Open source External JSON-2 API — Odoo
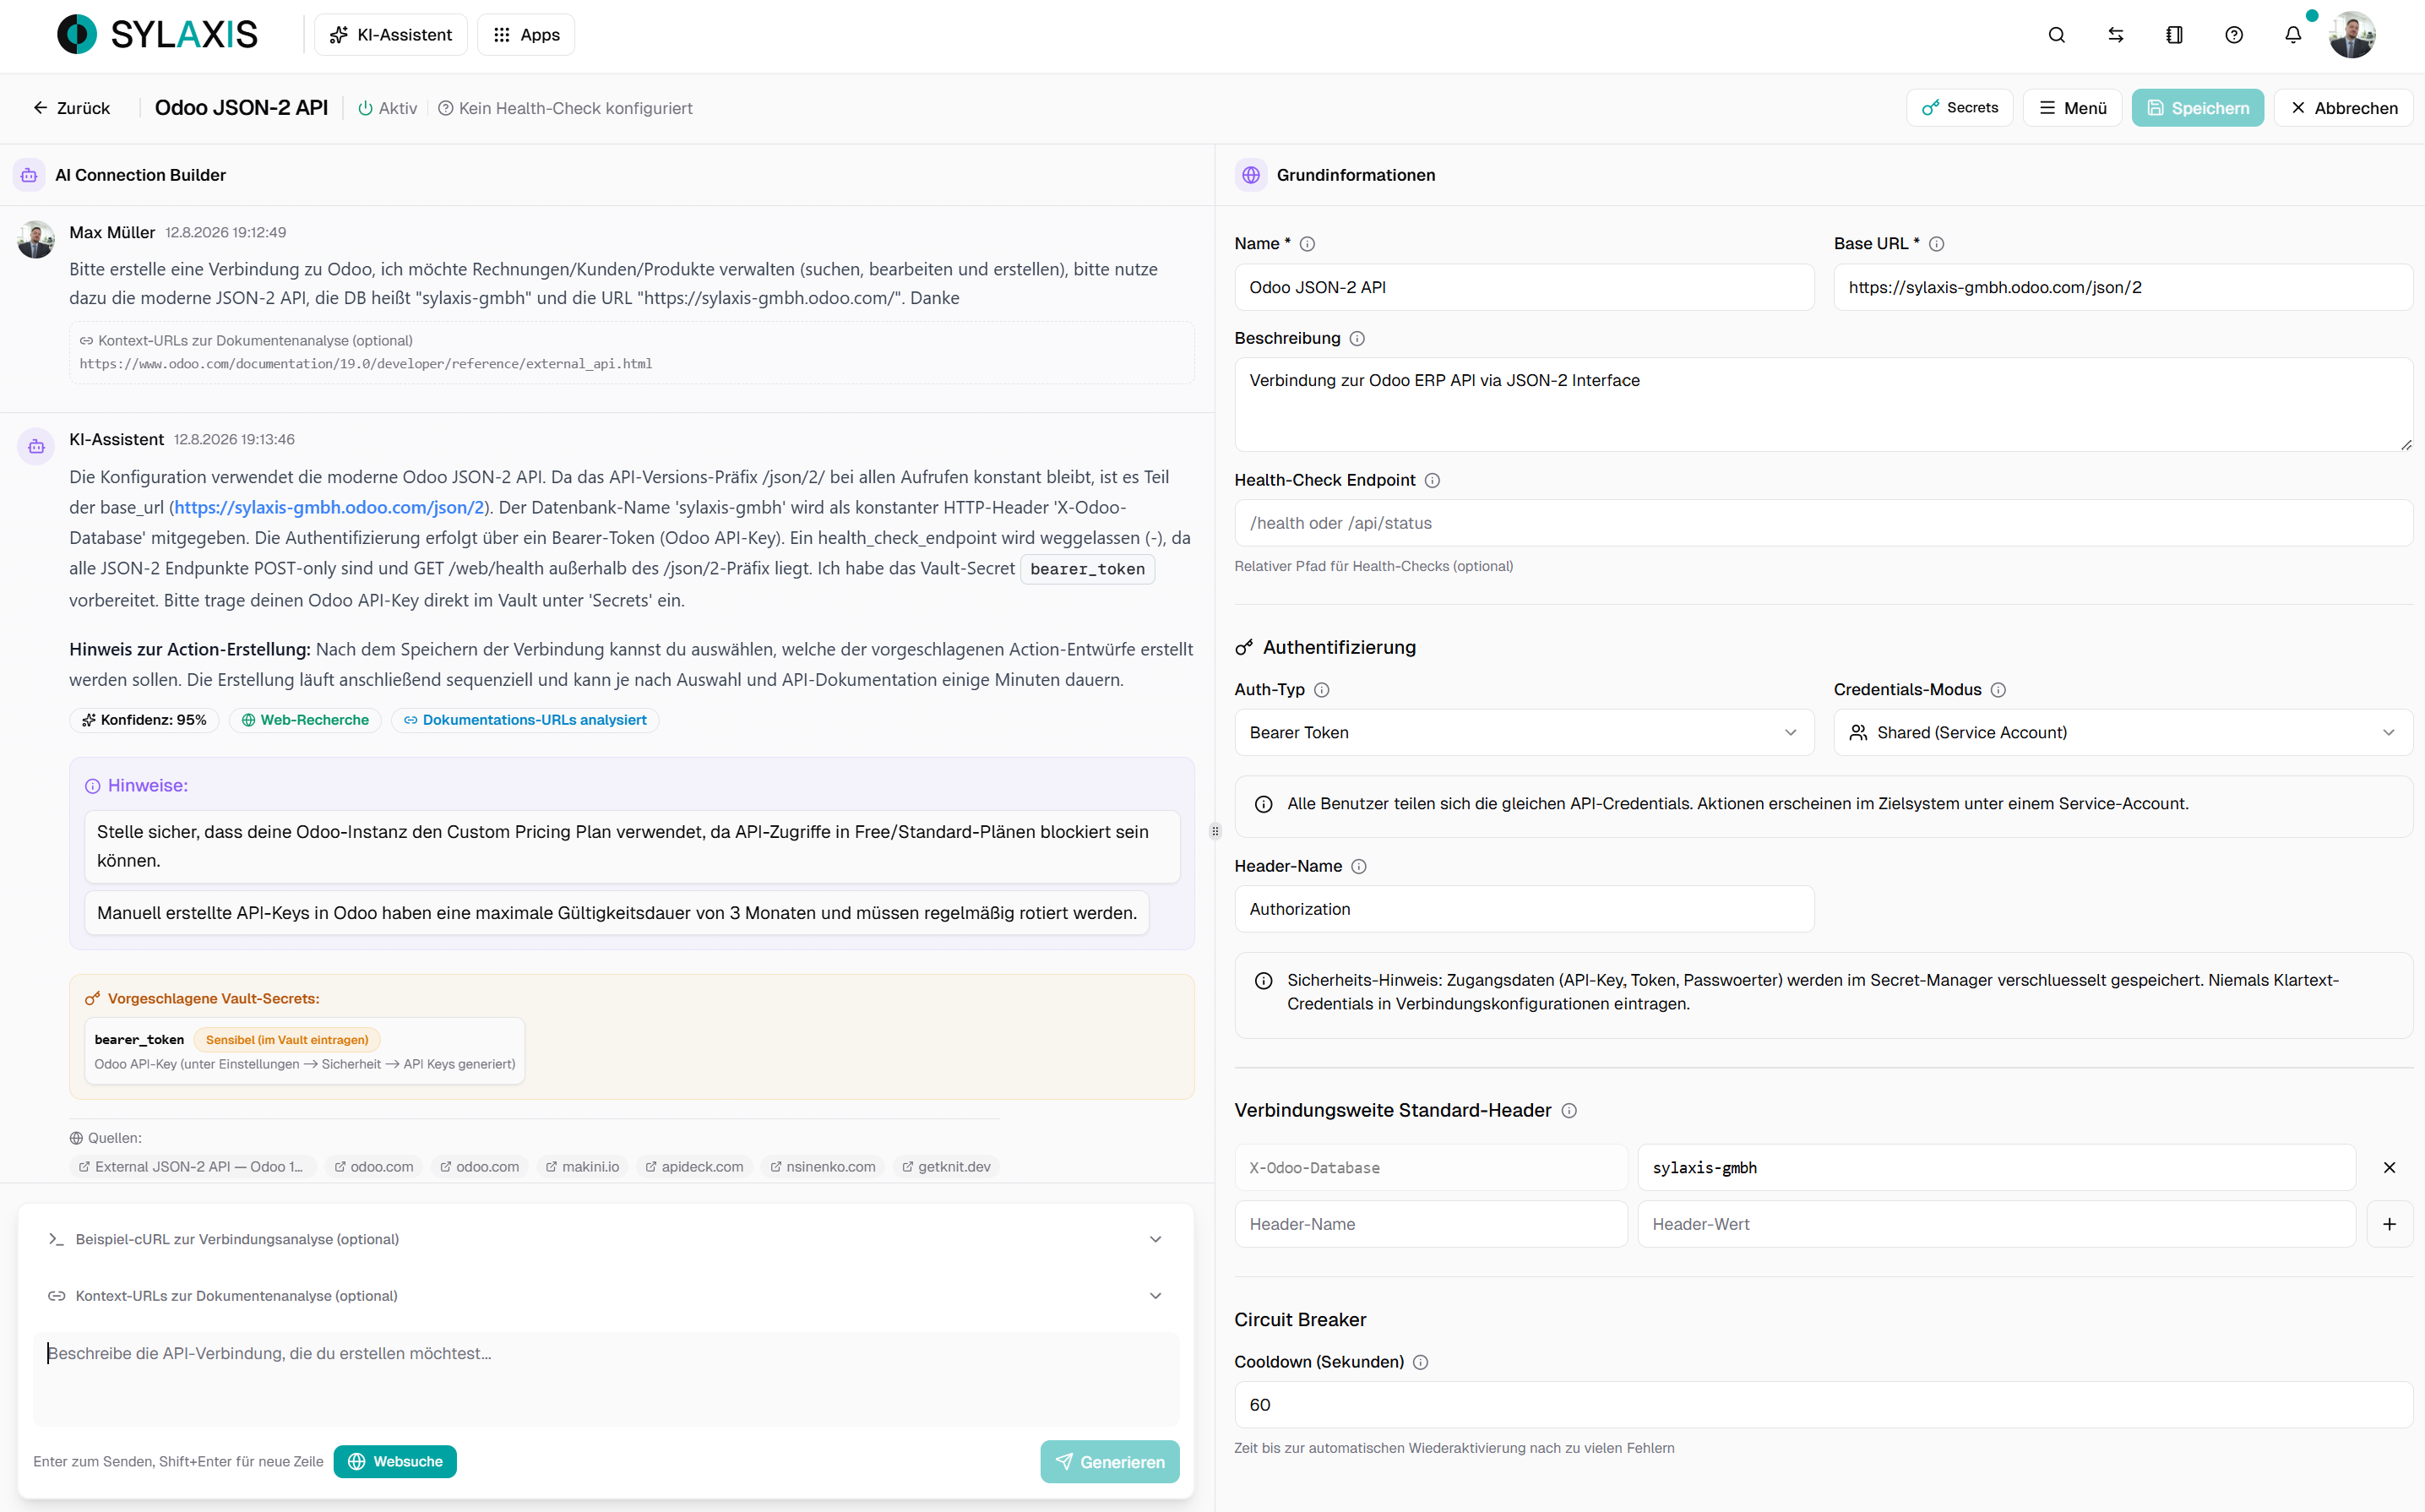2425x1512 pixels. tap(192, 1167)
